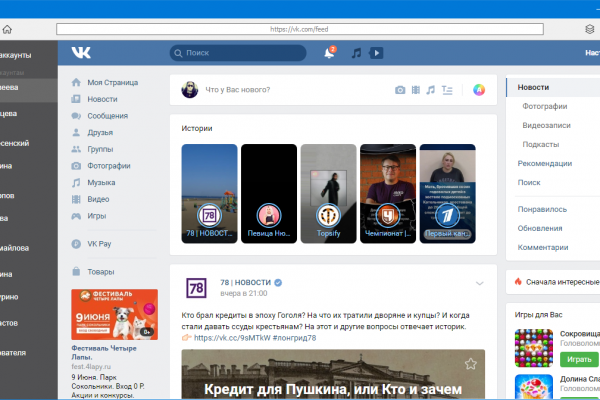Open the Долина Сладостей game icon
Viewport: 600px width, 400px height.
click(x=534, y=387)
